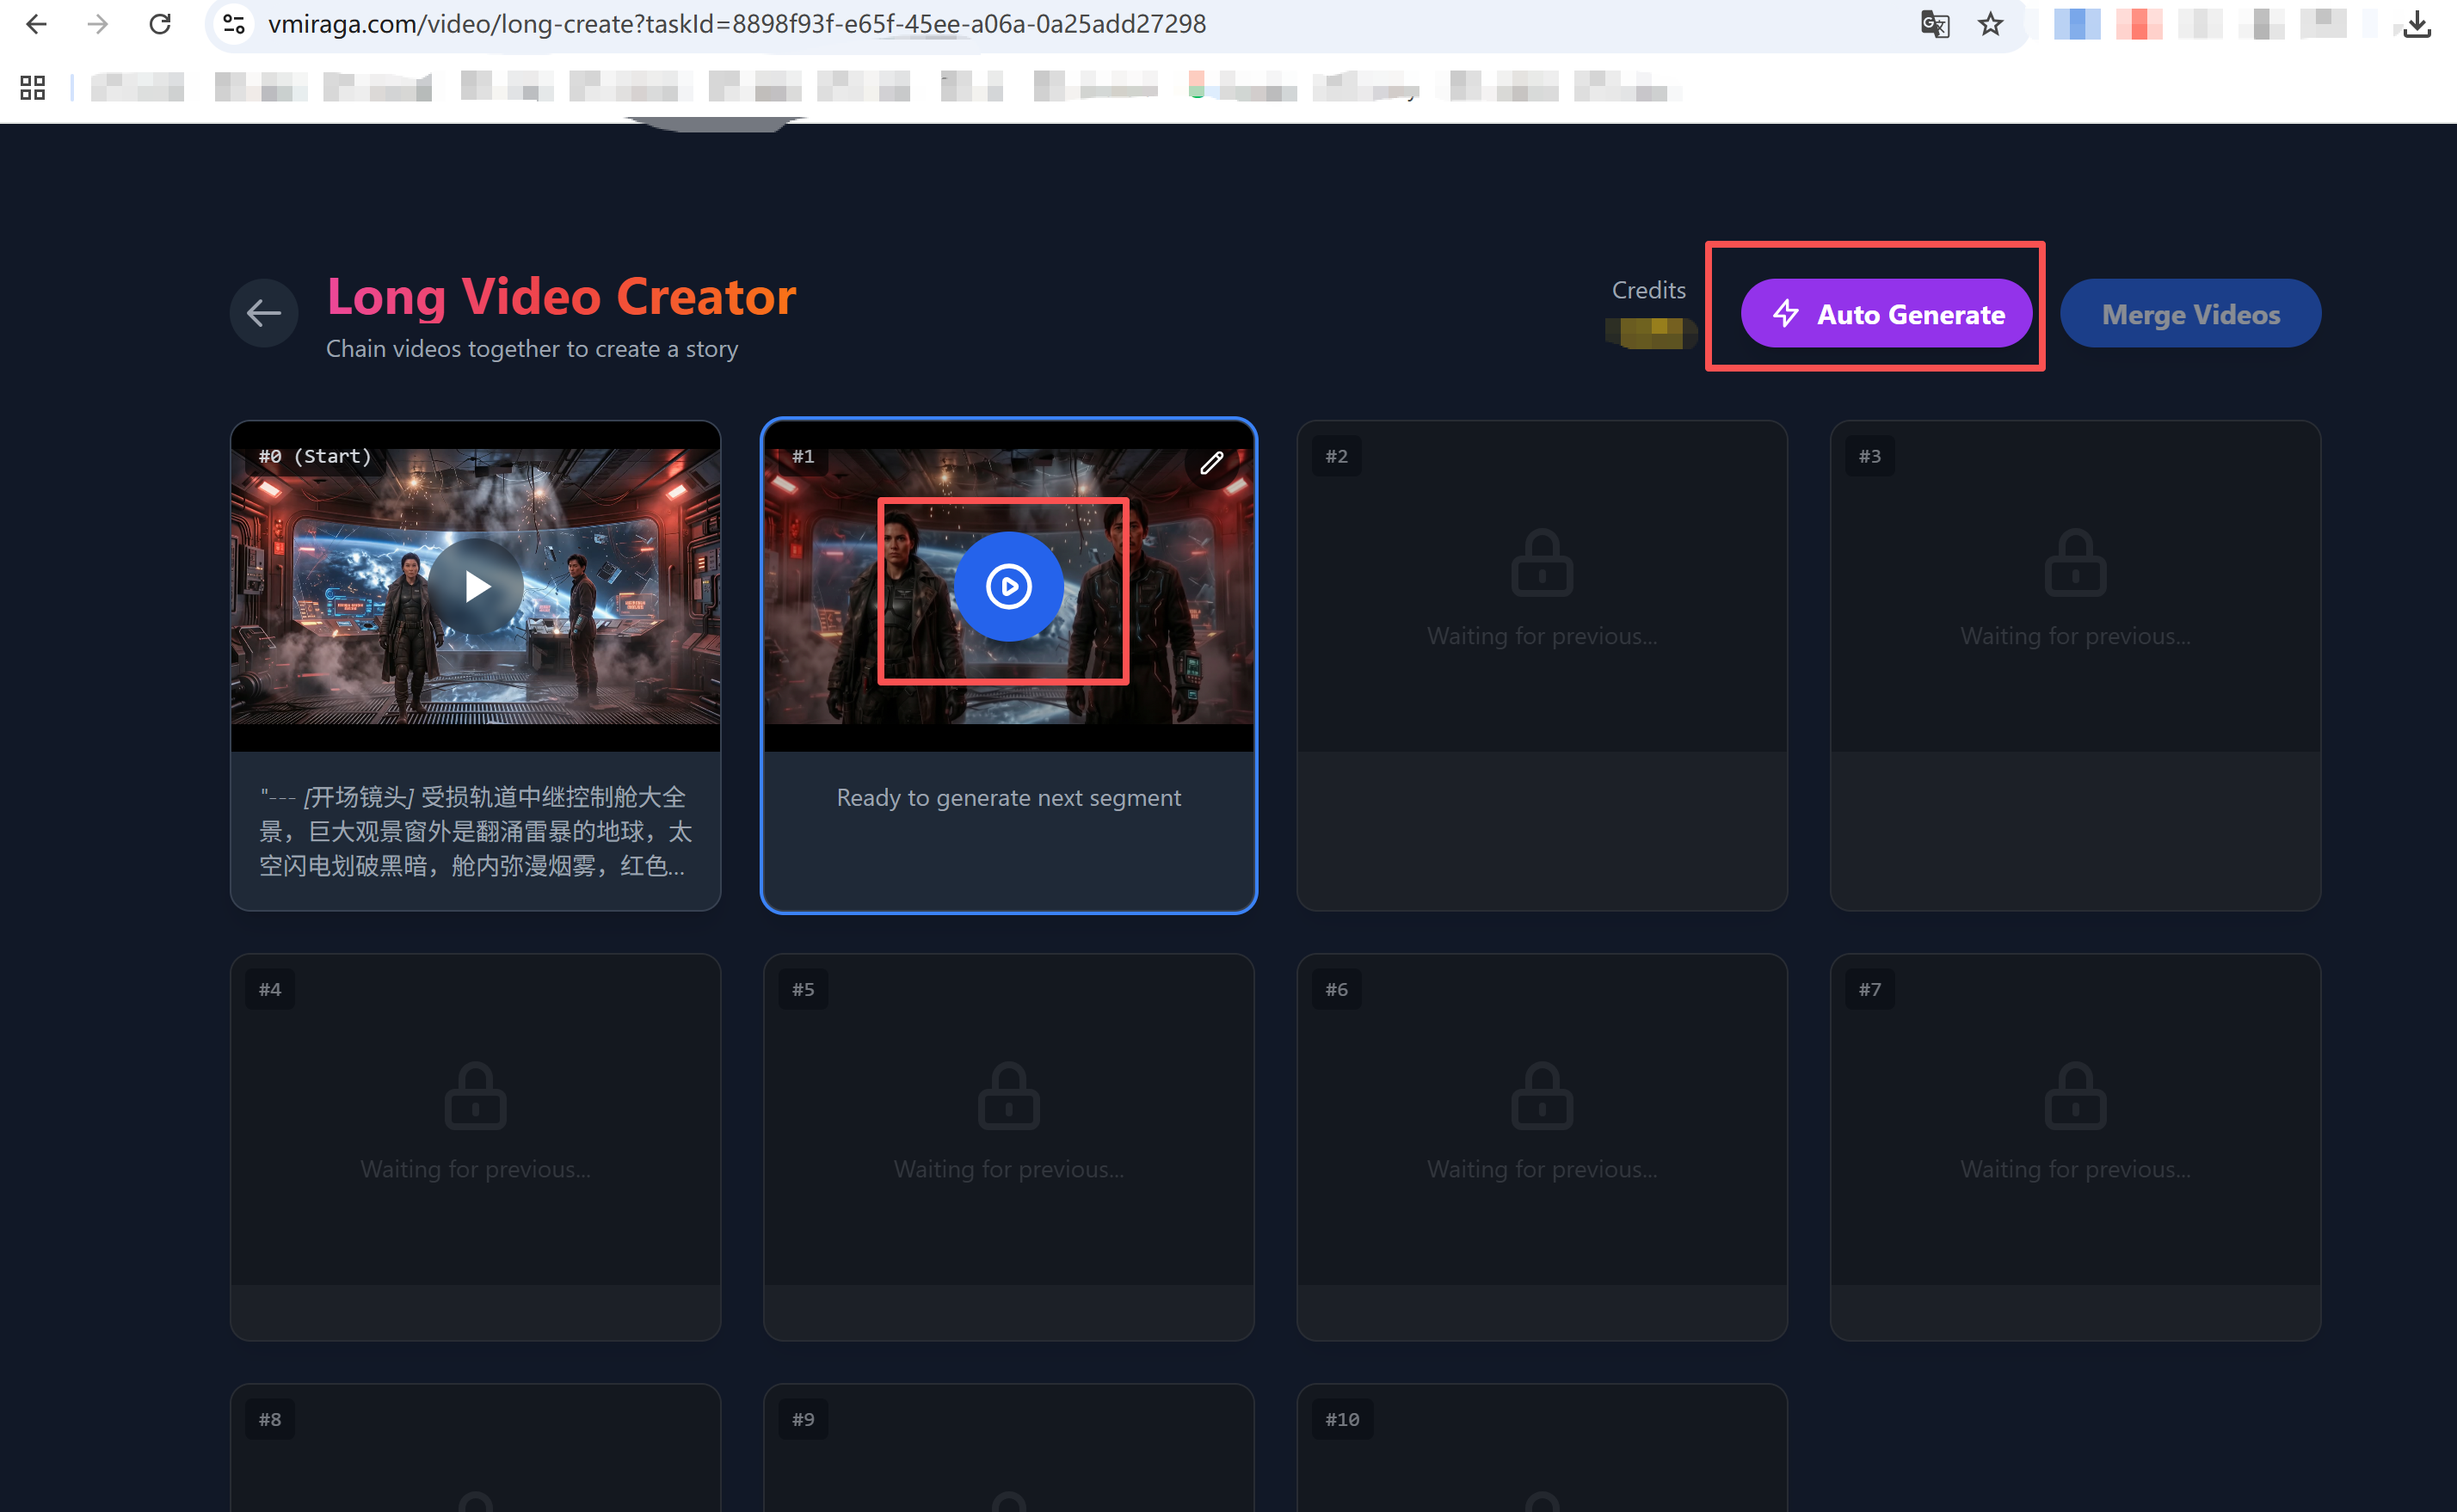This screenshot has height=1512, width=2457.
Task: Reload the page
Action: coord(160,24)
